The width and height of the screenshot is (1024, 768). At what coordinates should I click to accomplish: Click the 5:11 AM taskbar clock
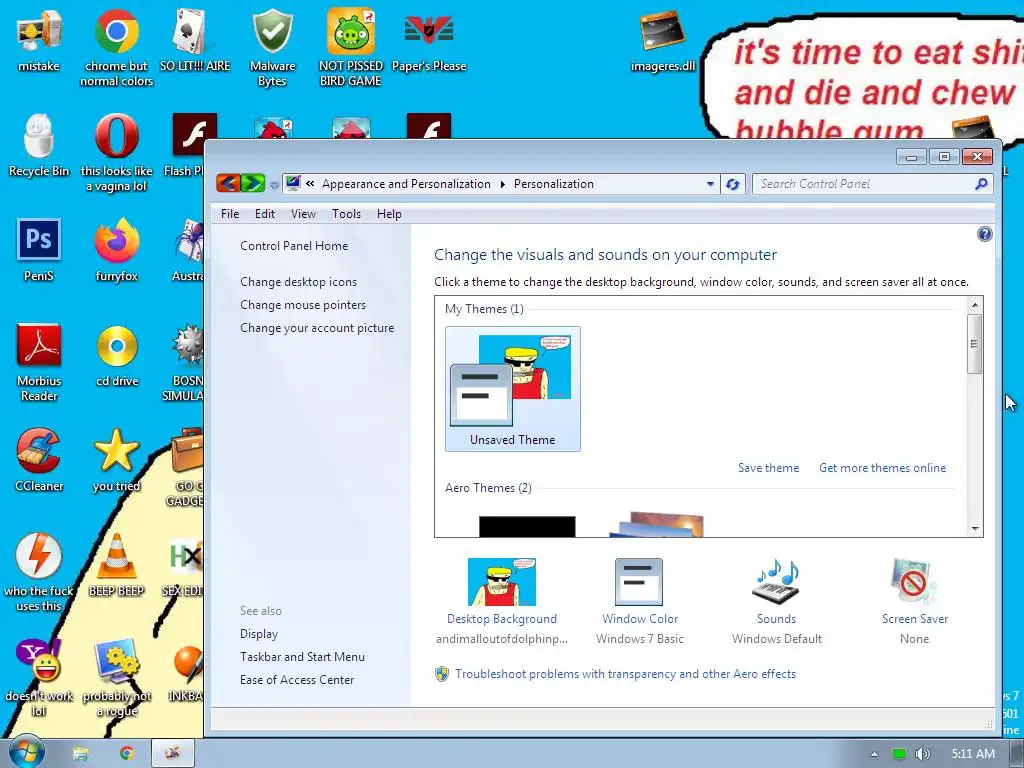972,754
